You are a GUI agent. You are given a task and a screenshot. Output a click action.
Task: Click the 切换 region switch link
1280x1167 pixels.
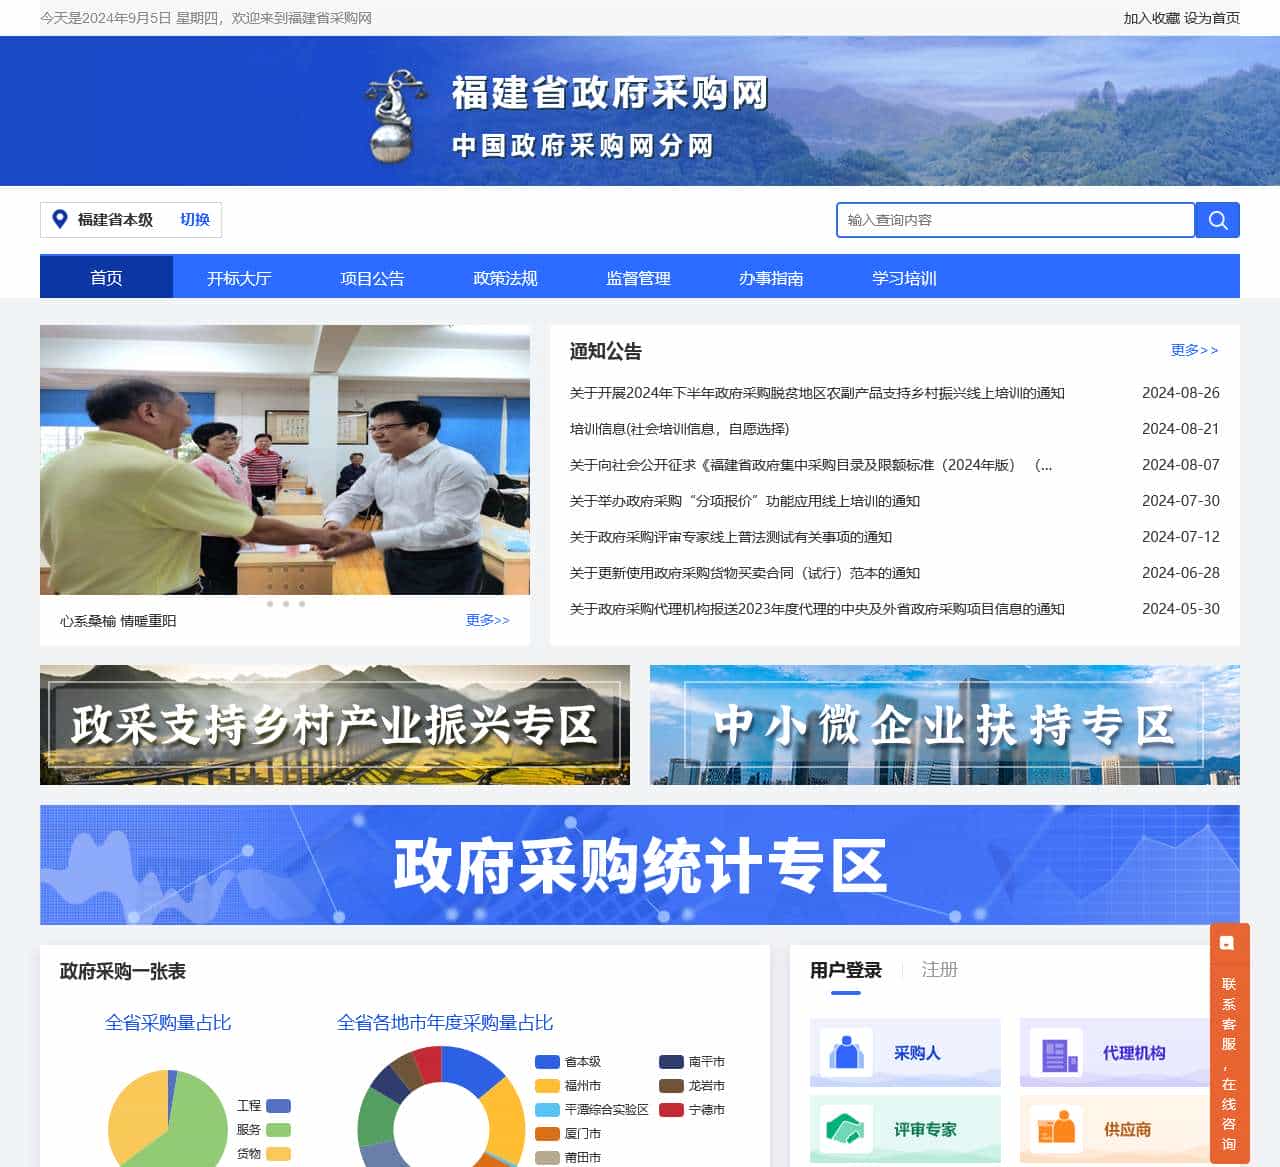point(193,219)
